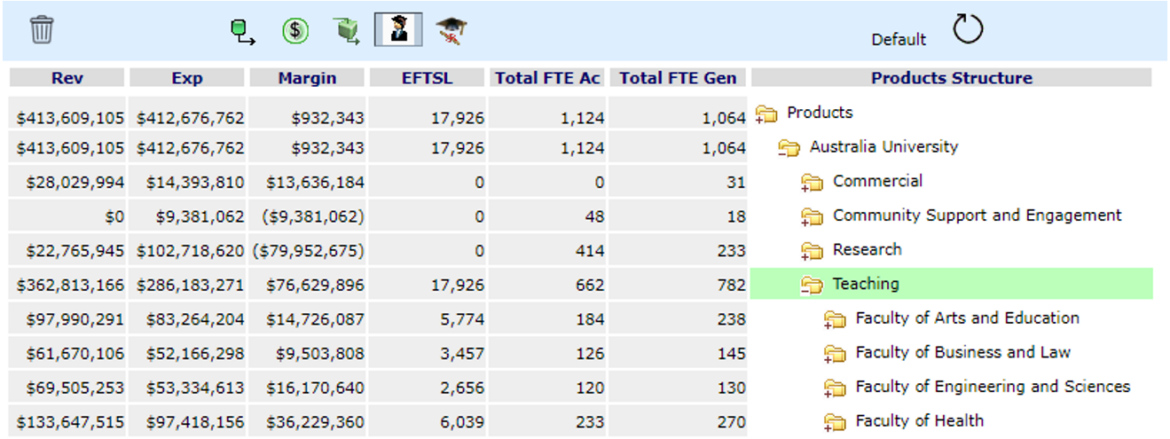Expand Faculty of Engineering and Sciences folder

pos(834,388)
